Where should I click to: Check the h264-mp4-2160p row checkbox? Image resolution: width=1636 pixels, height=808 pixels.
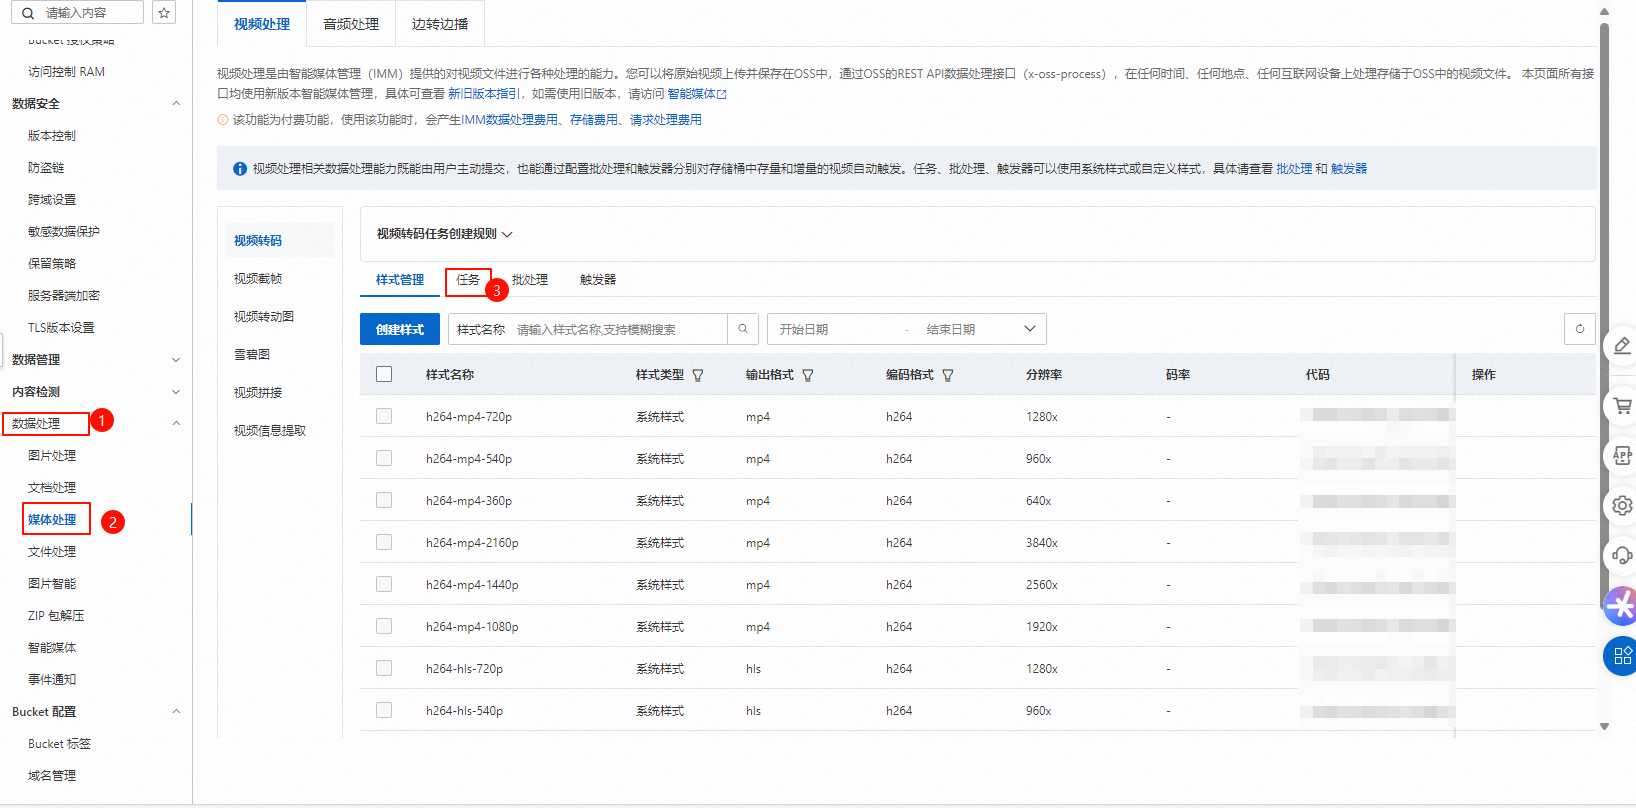[x=384, y=542]
